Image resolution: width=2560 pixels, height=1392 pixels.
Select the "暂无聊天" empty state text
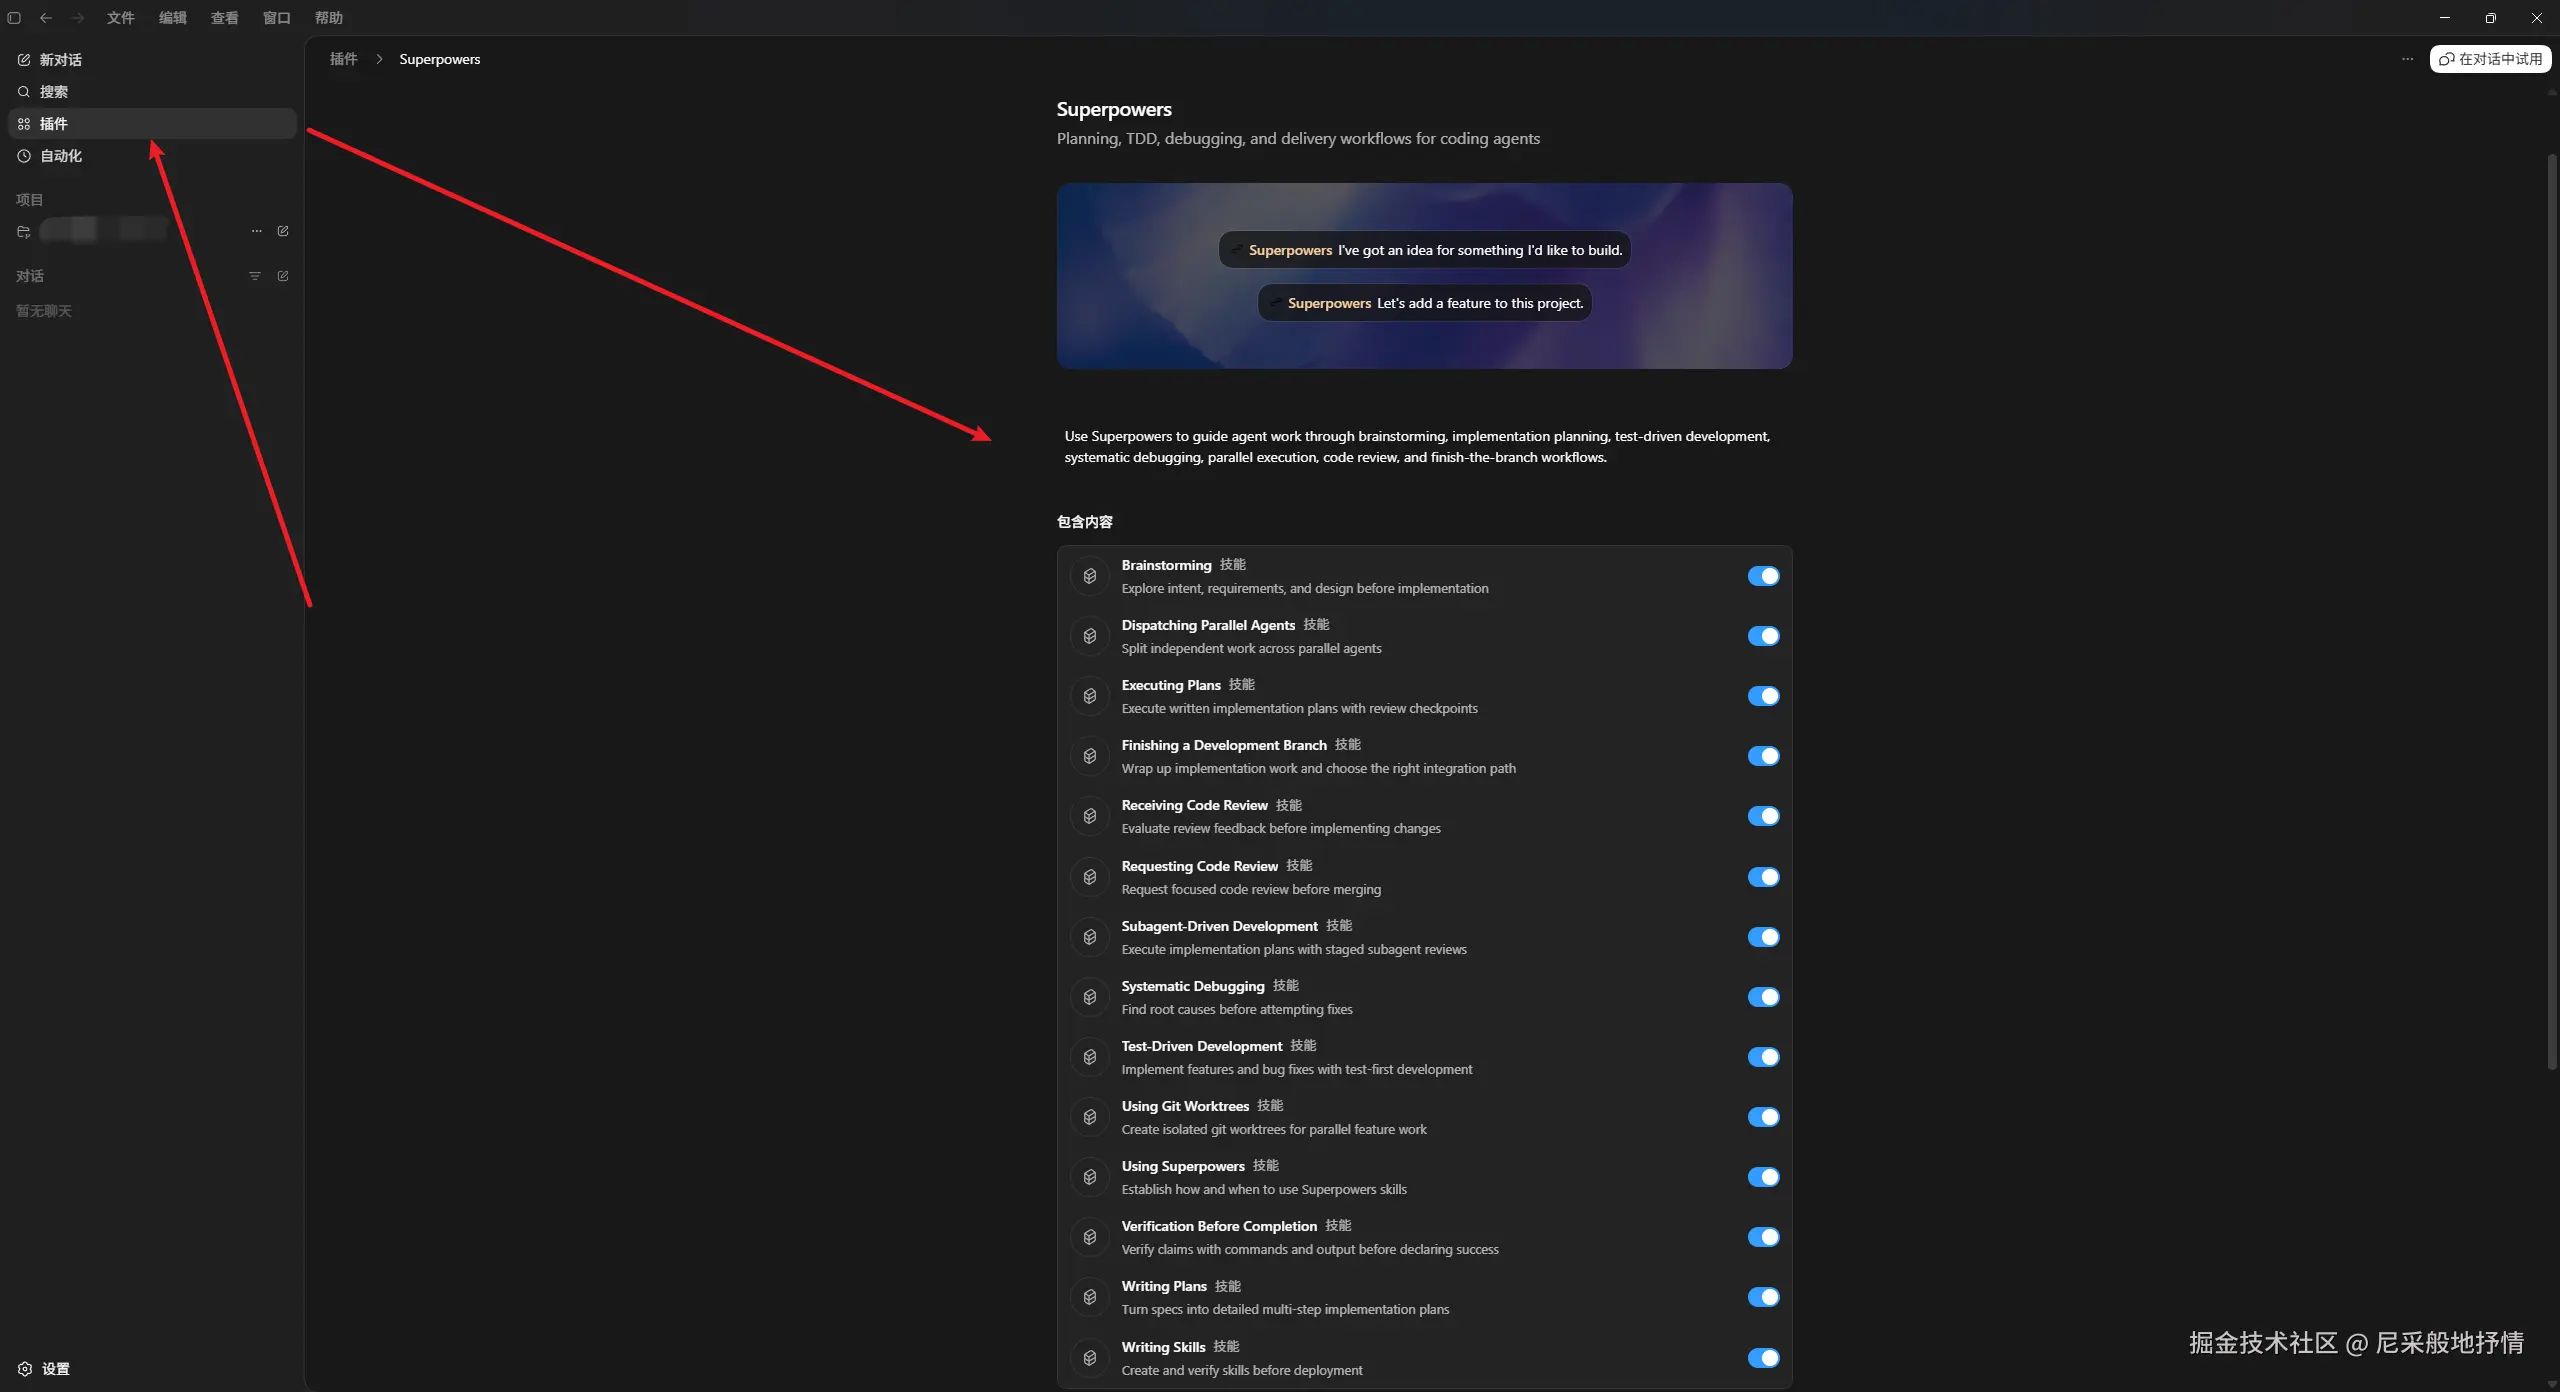[x=44, y=311]
